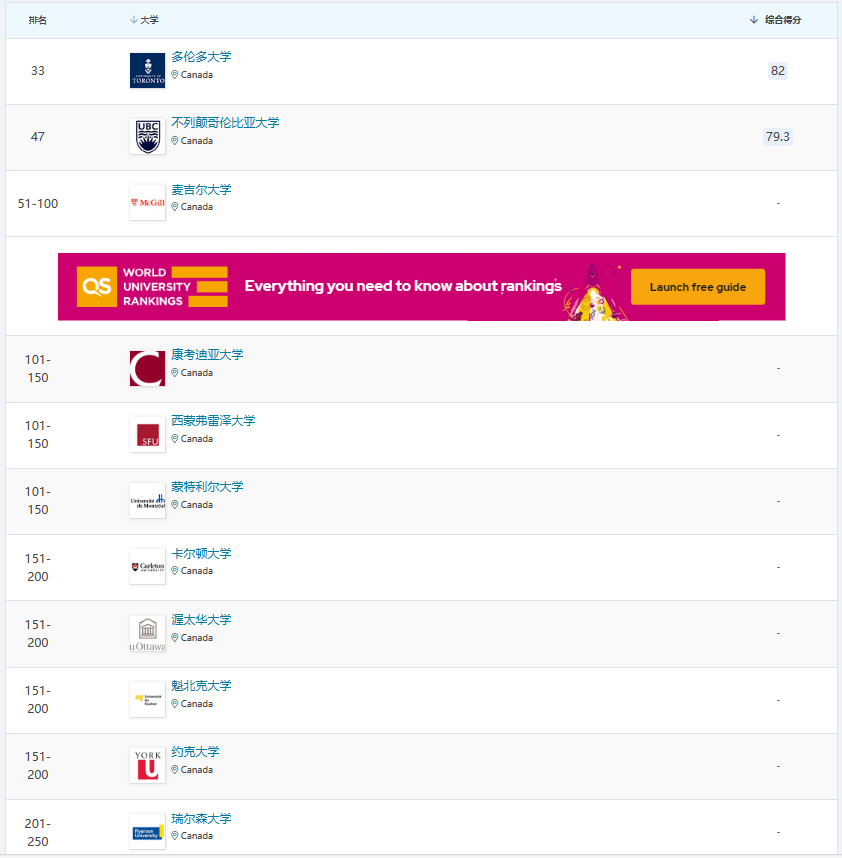842x858 pixels.
Task: Click the Ryerson University logo
Action: 147,832
